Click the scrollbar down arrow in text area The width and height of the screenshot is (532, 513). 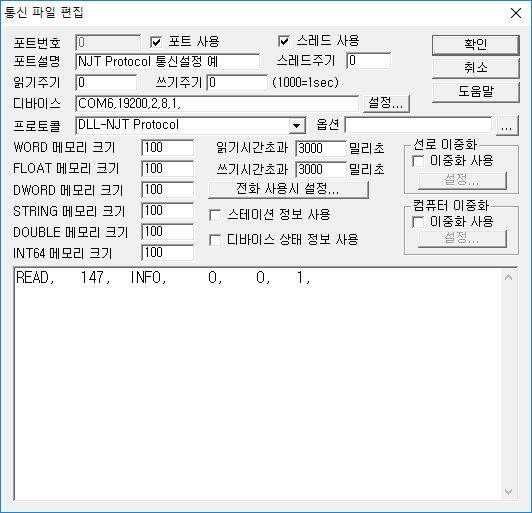tap(508, 492)
